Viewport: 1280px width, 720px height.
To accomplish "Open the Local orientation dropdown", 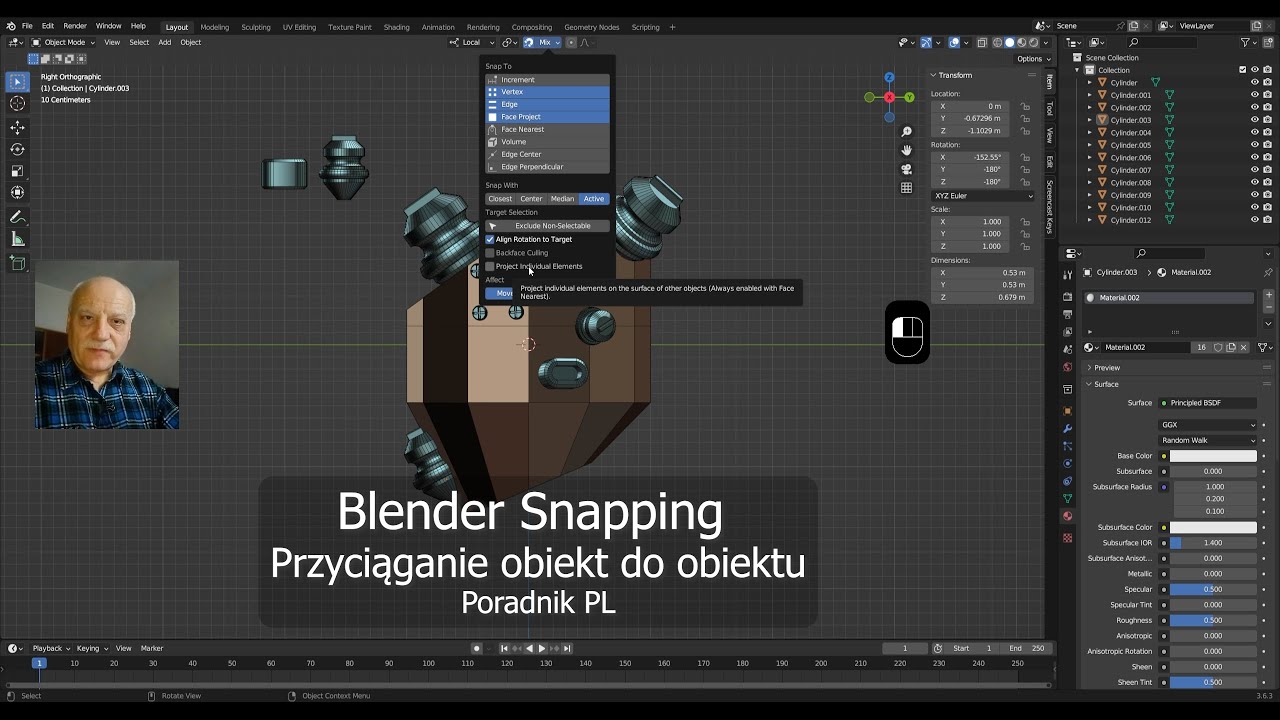I will click(471, 42).
